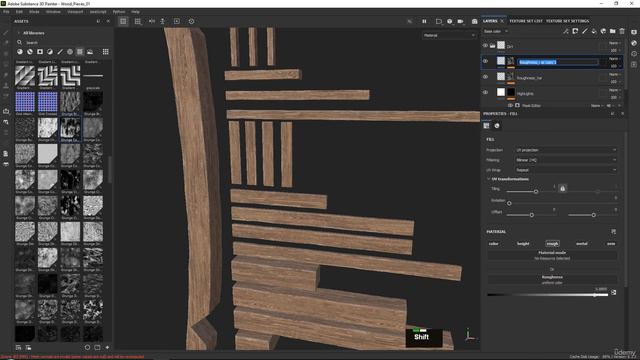
Task: Toggle the height channel in Material
Action: 523,244
